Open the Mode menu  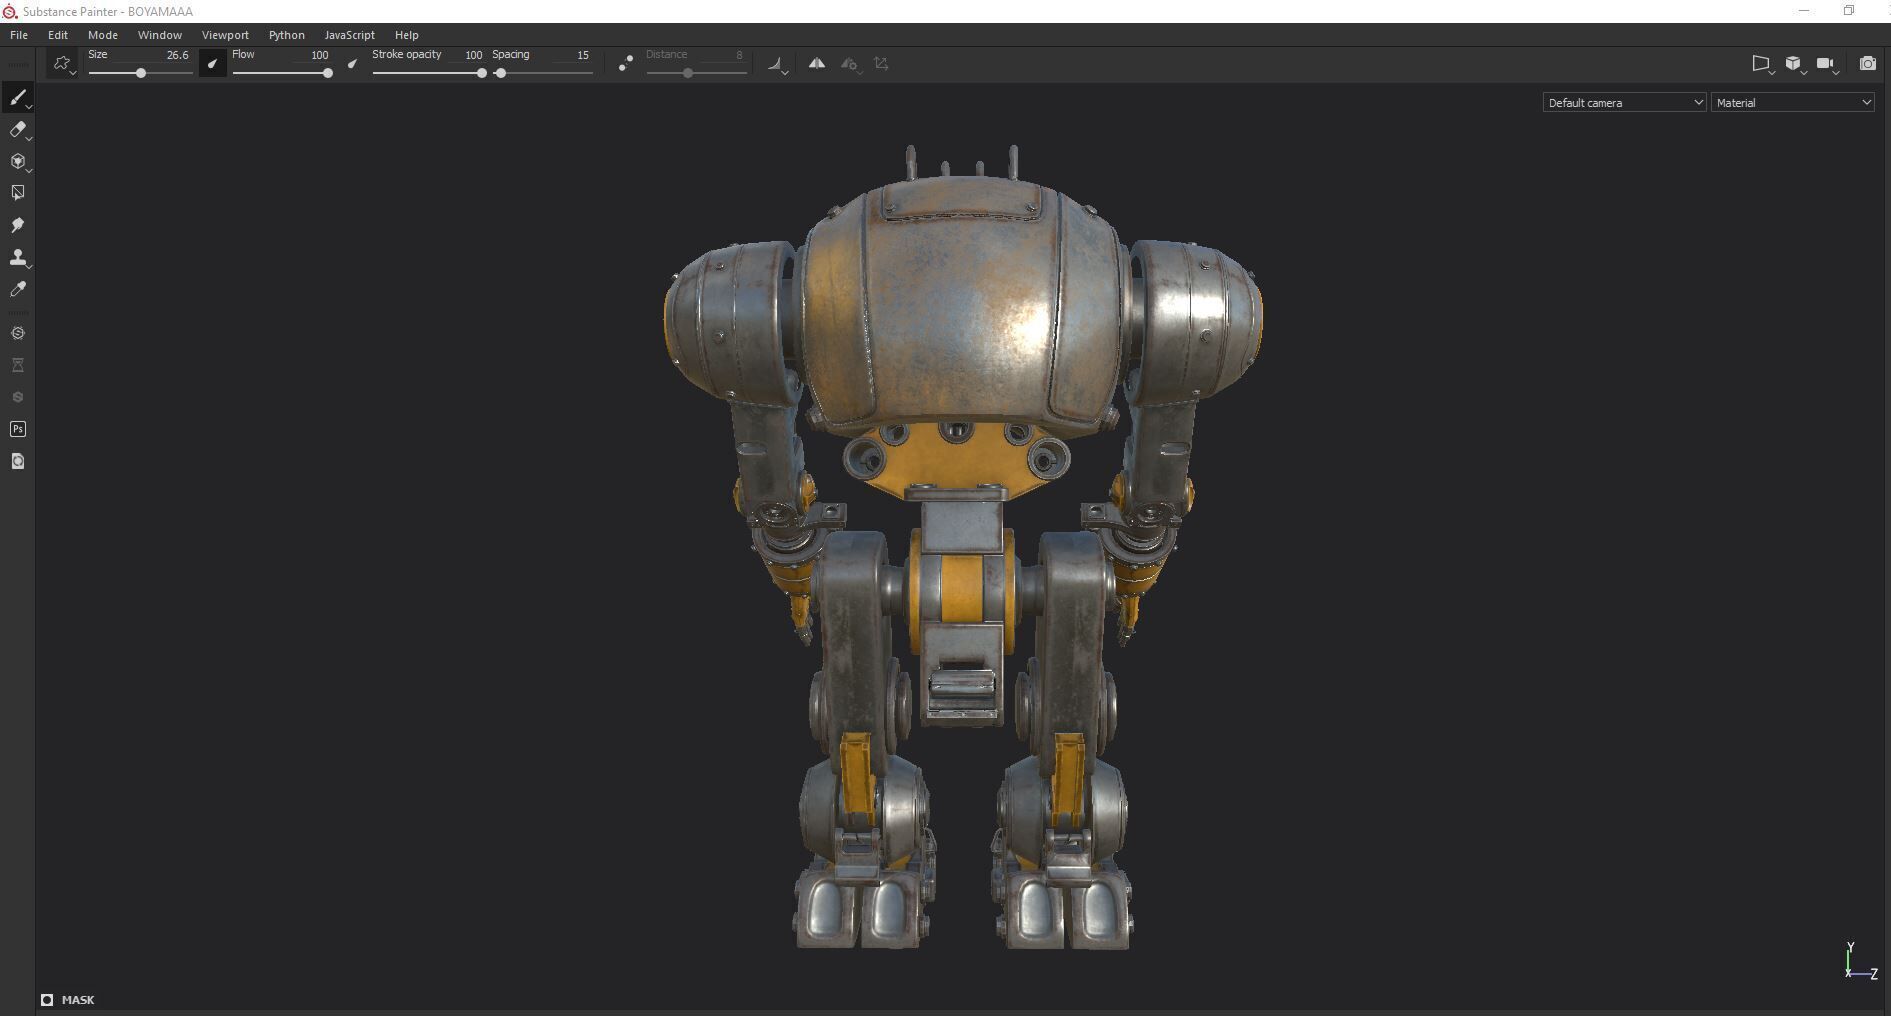click(x=103, y=35)
